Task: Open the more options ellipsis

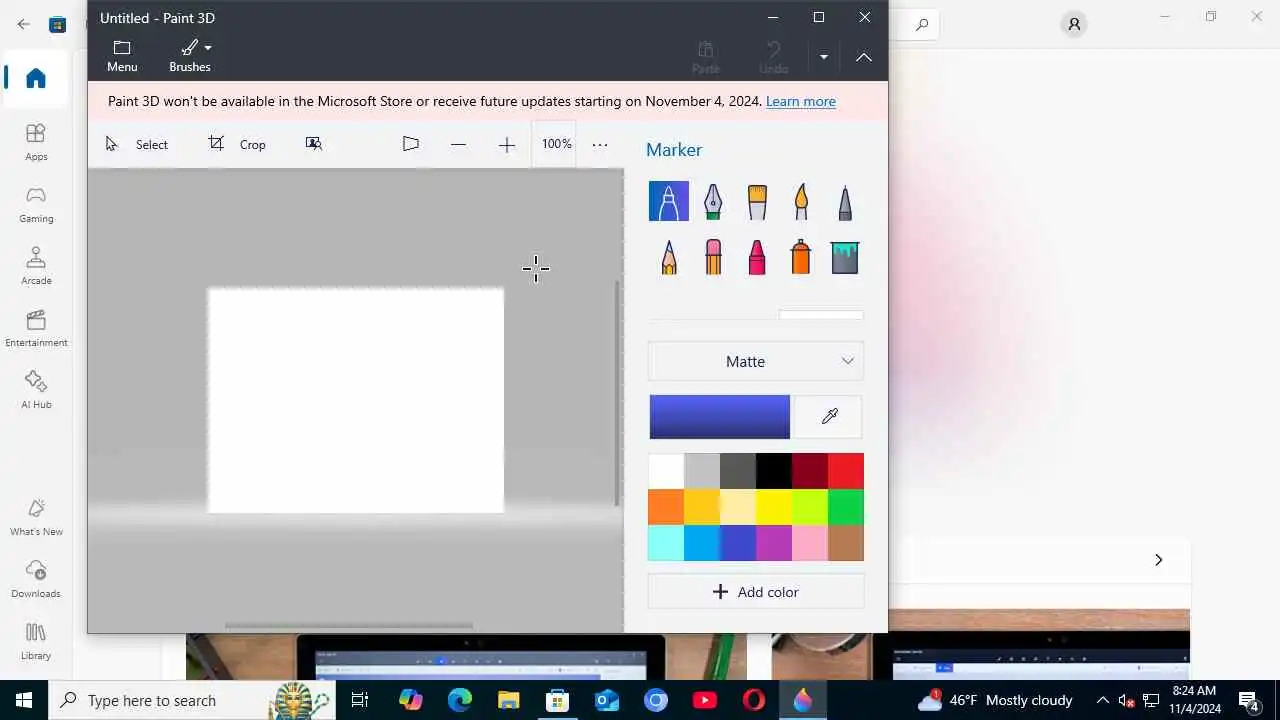Action: [600, 144]
